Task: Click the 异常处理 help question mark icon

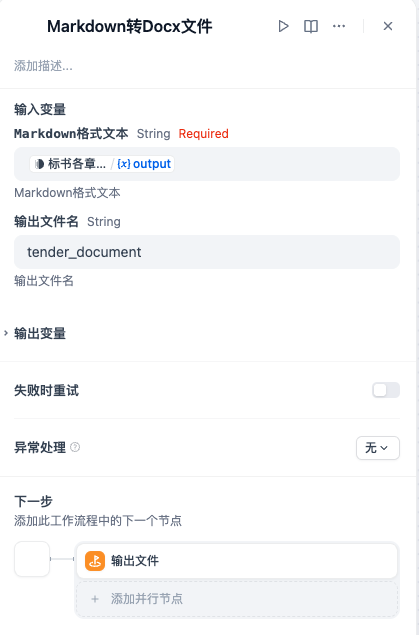Action: (75, 447)
